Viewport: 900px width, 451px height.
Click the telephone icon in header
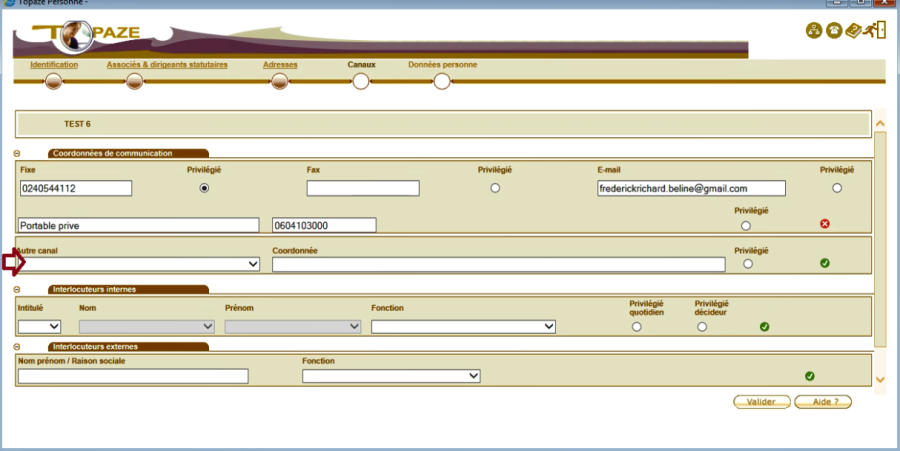pyautogui.click(x=833, y=30)
